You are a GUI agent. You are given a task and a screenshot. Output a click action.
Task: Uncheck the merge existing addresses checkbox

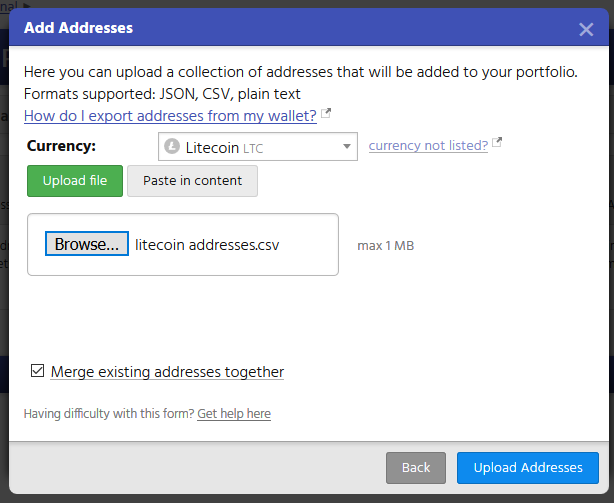click(x=38, y=371)
